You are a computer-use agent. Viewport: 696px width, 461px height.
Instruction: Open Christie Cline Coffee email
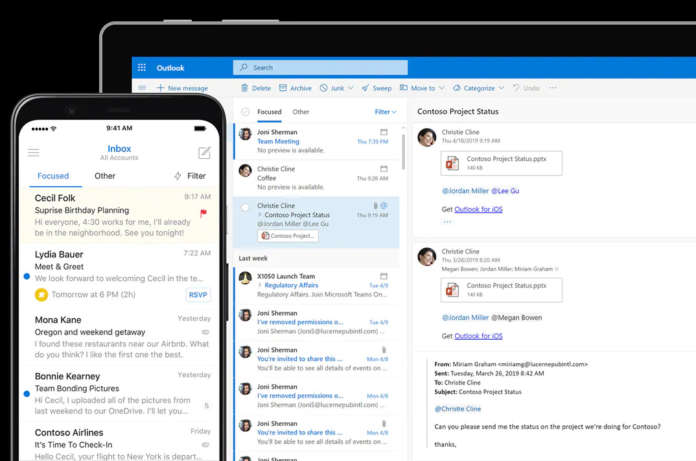pos(316,178)
